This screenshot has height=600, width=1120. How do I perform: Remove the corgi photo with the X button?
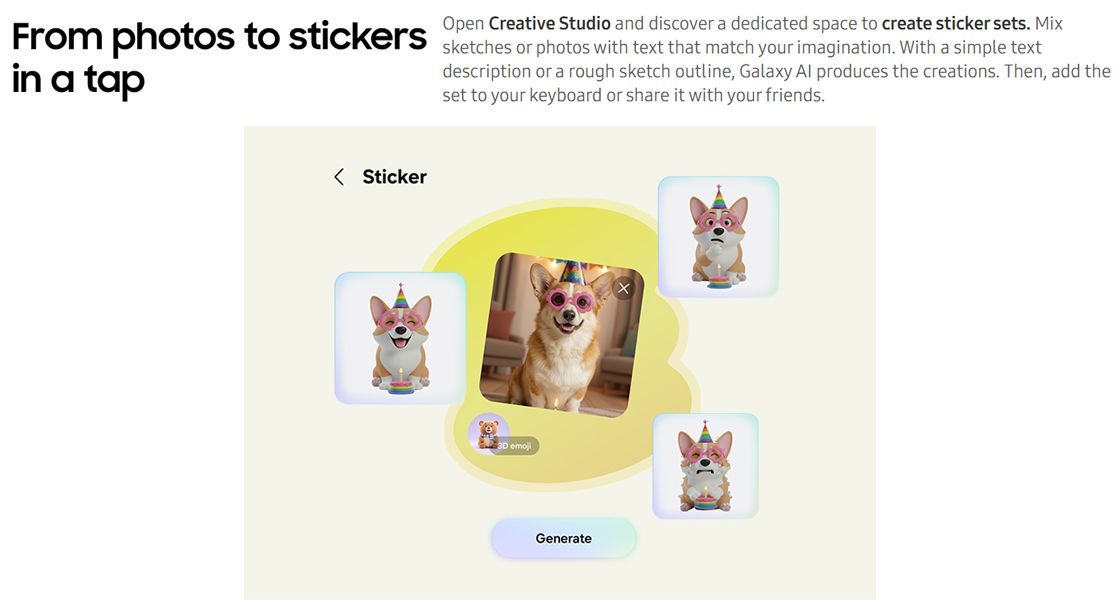tap(624, 288)
